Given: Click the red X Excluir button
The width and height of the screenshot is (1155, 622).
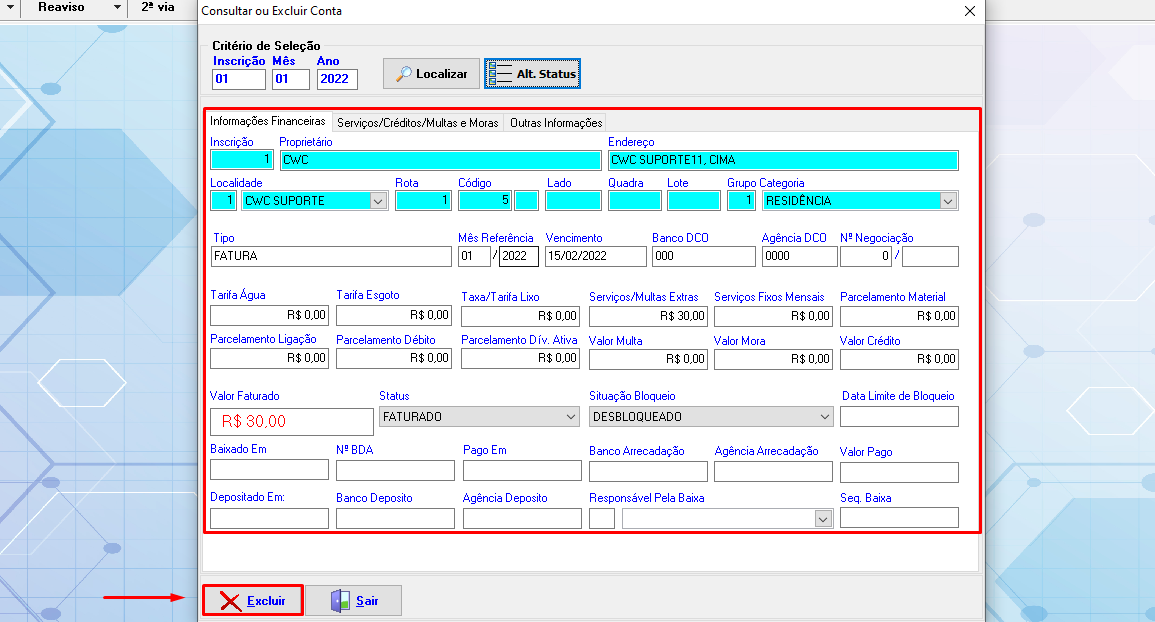Looking at the screenshot, I should click(x=253, y=601).
